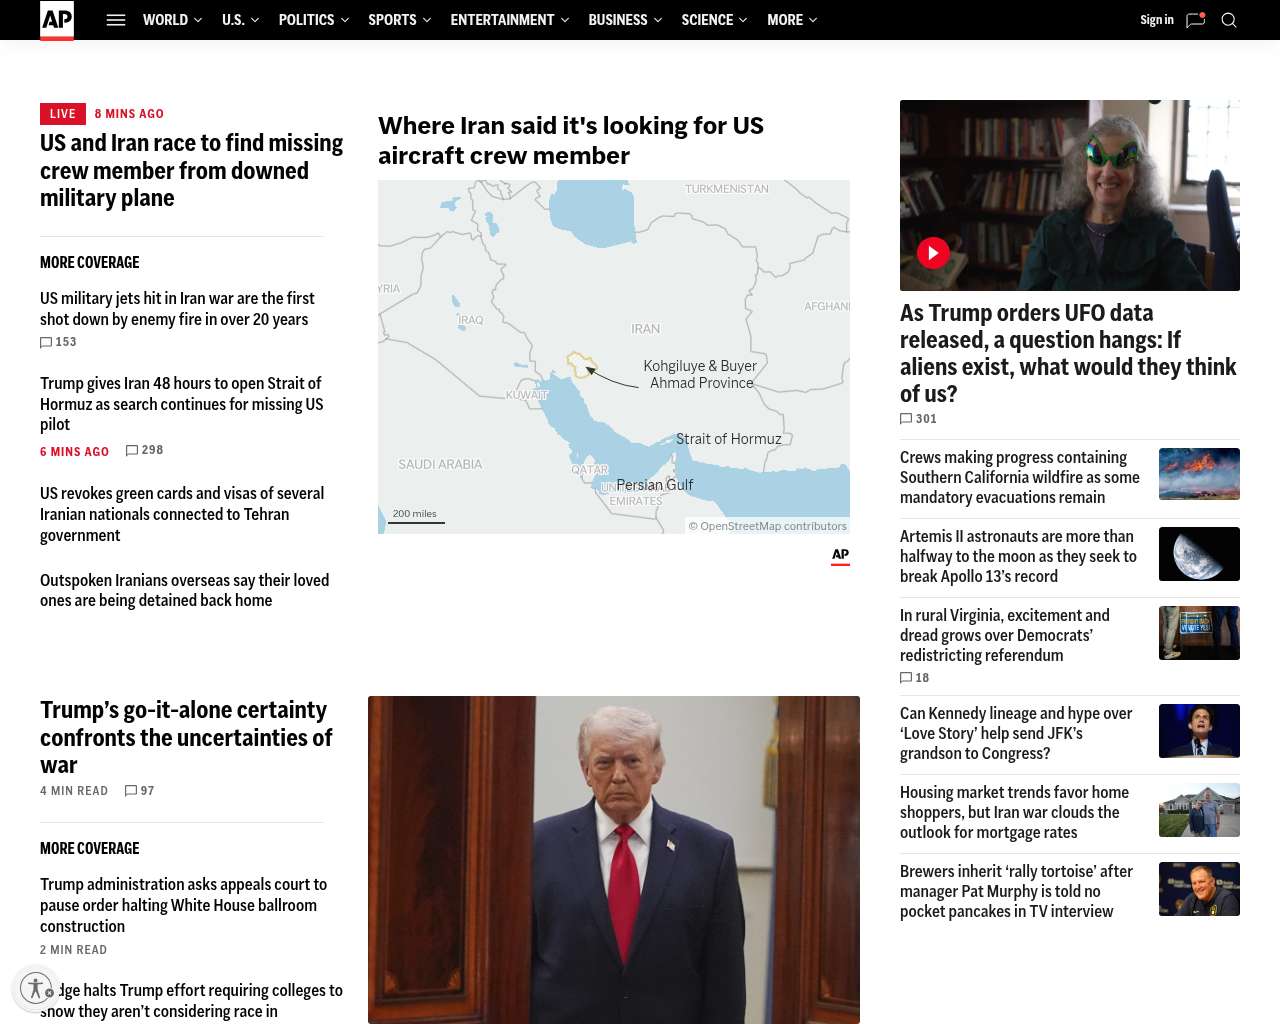The image size is (1280, 1024).
Task: Open the hamburger navigation menu
Action: pos(116,20)
